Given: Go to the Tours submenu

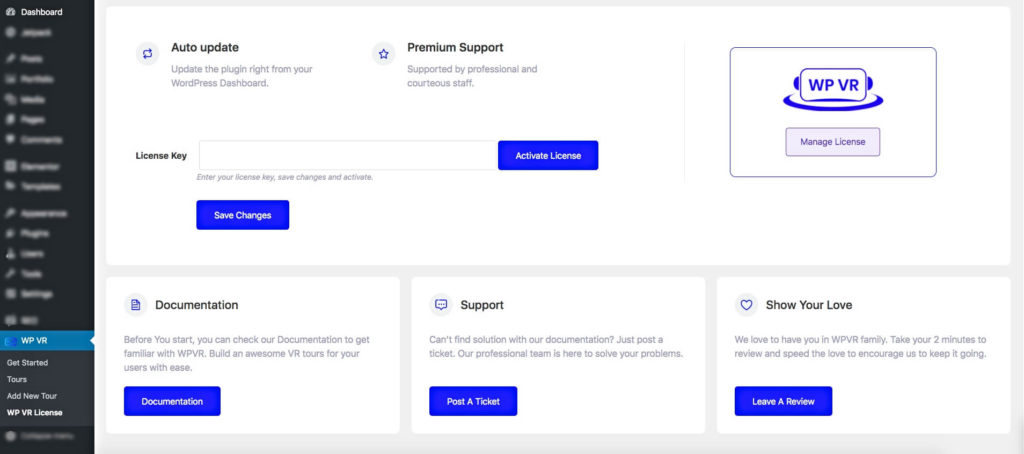Looking at the screenshot, I should (x=17, y=380).
